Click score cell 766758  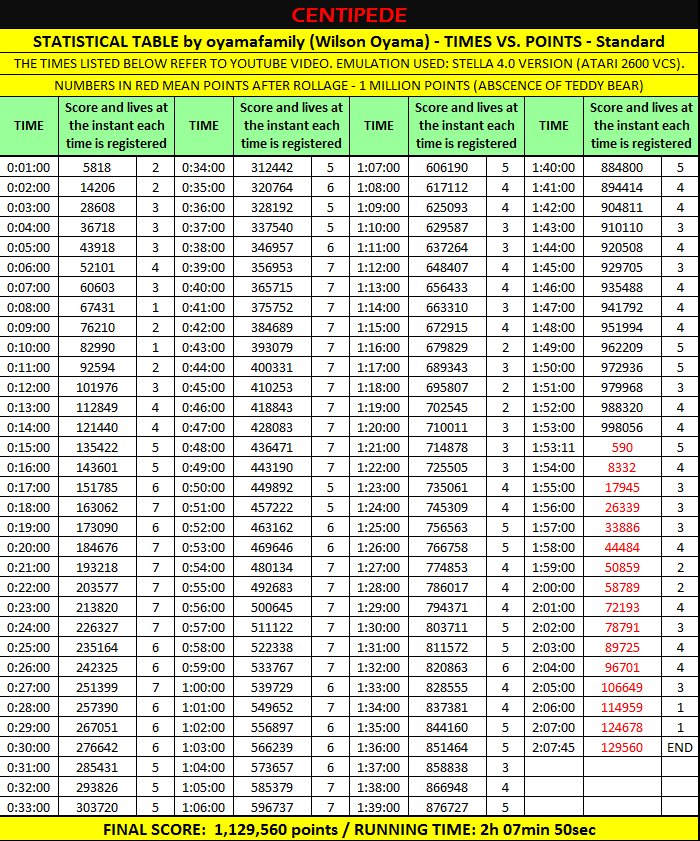447,547
